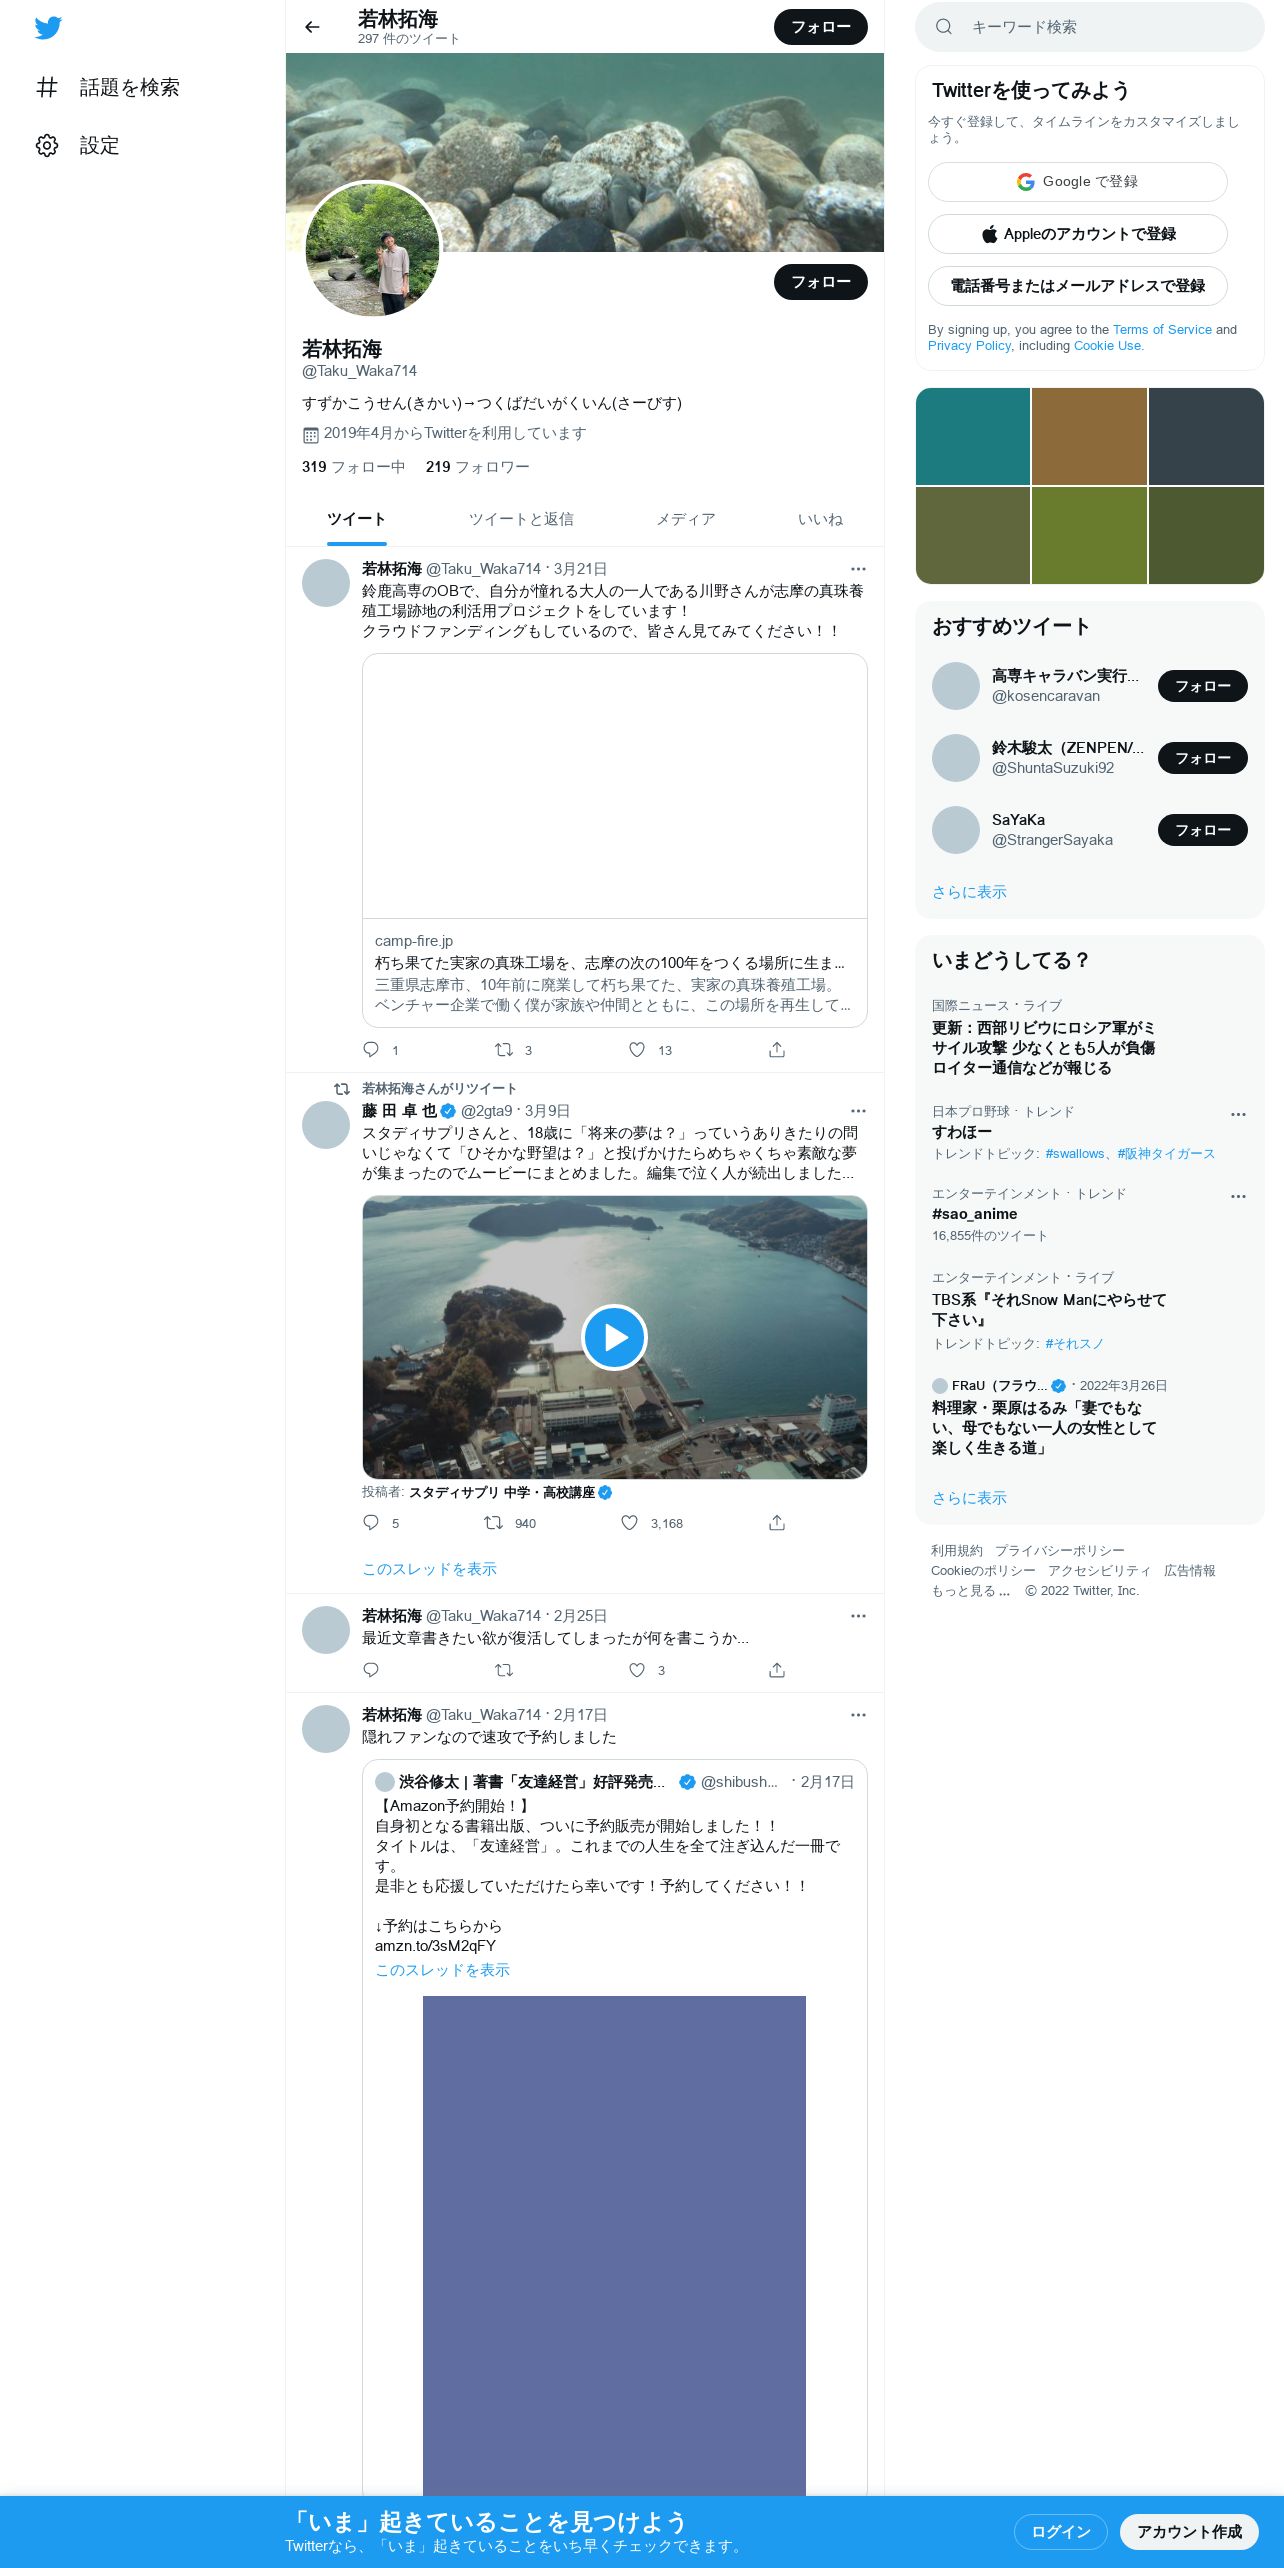Share the 藤田卓也 video tweet

click(x=777, y=1522)
